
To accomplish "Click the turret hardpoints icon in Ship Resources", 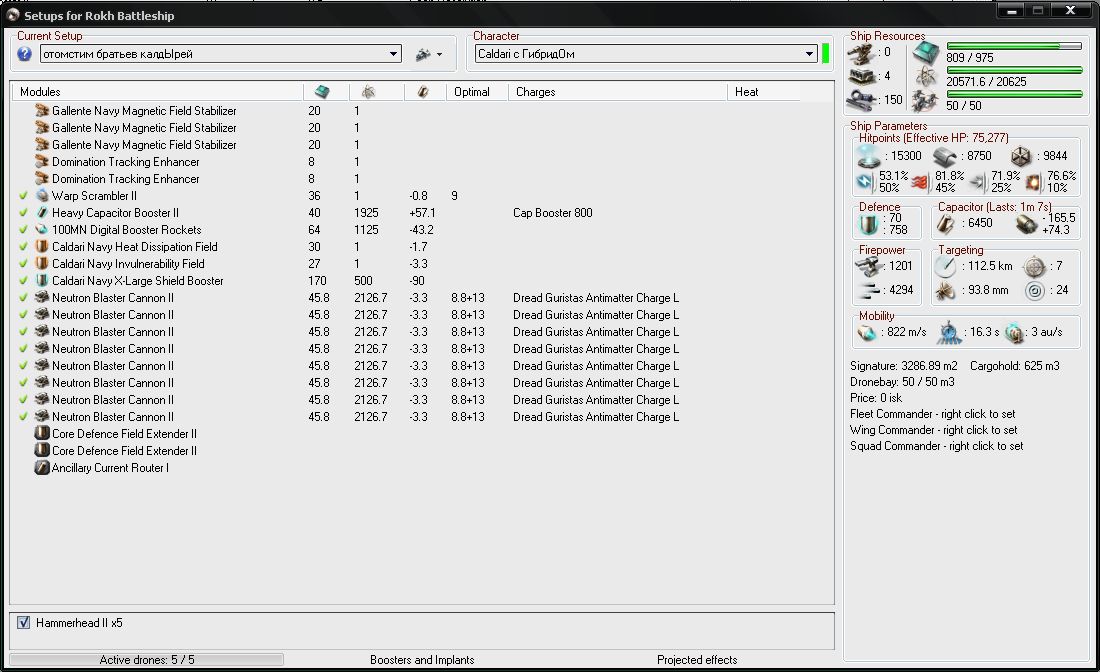I will tap(861, 53).
